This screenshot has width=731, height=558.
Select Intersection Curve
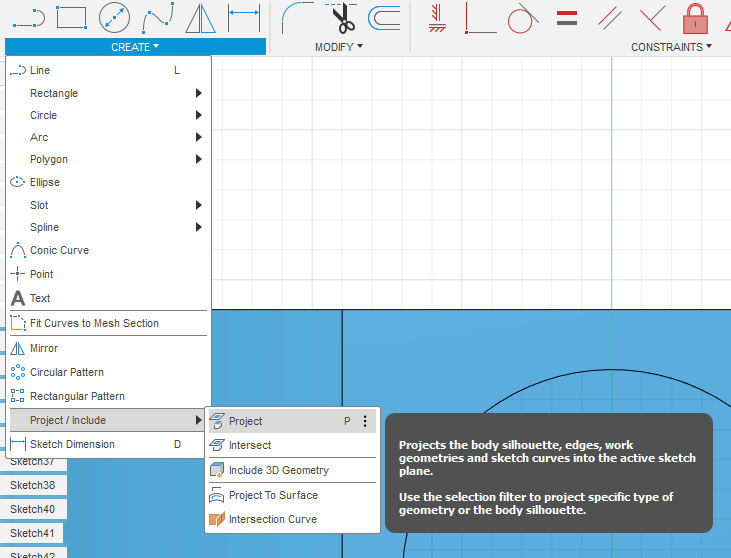tap(292, 519)
